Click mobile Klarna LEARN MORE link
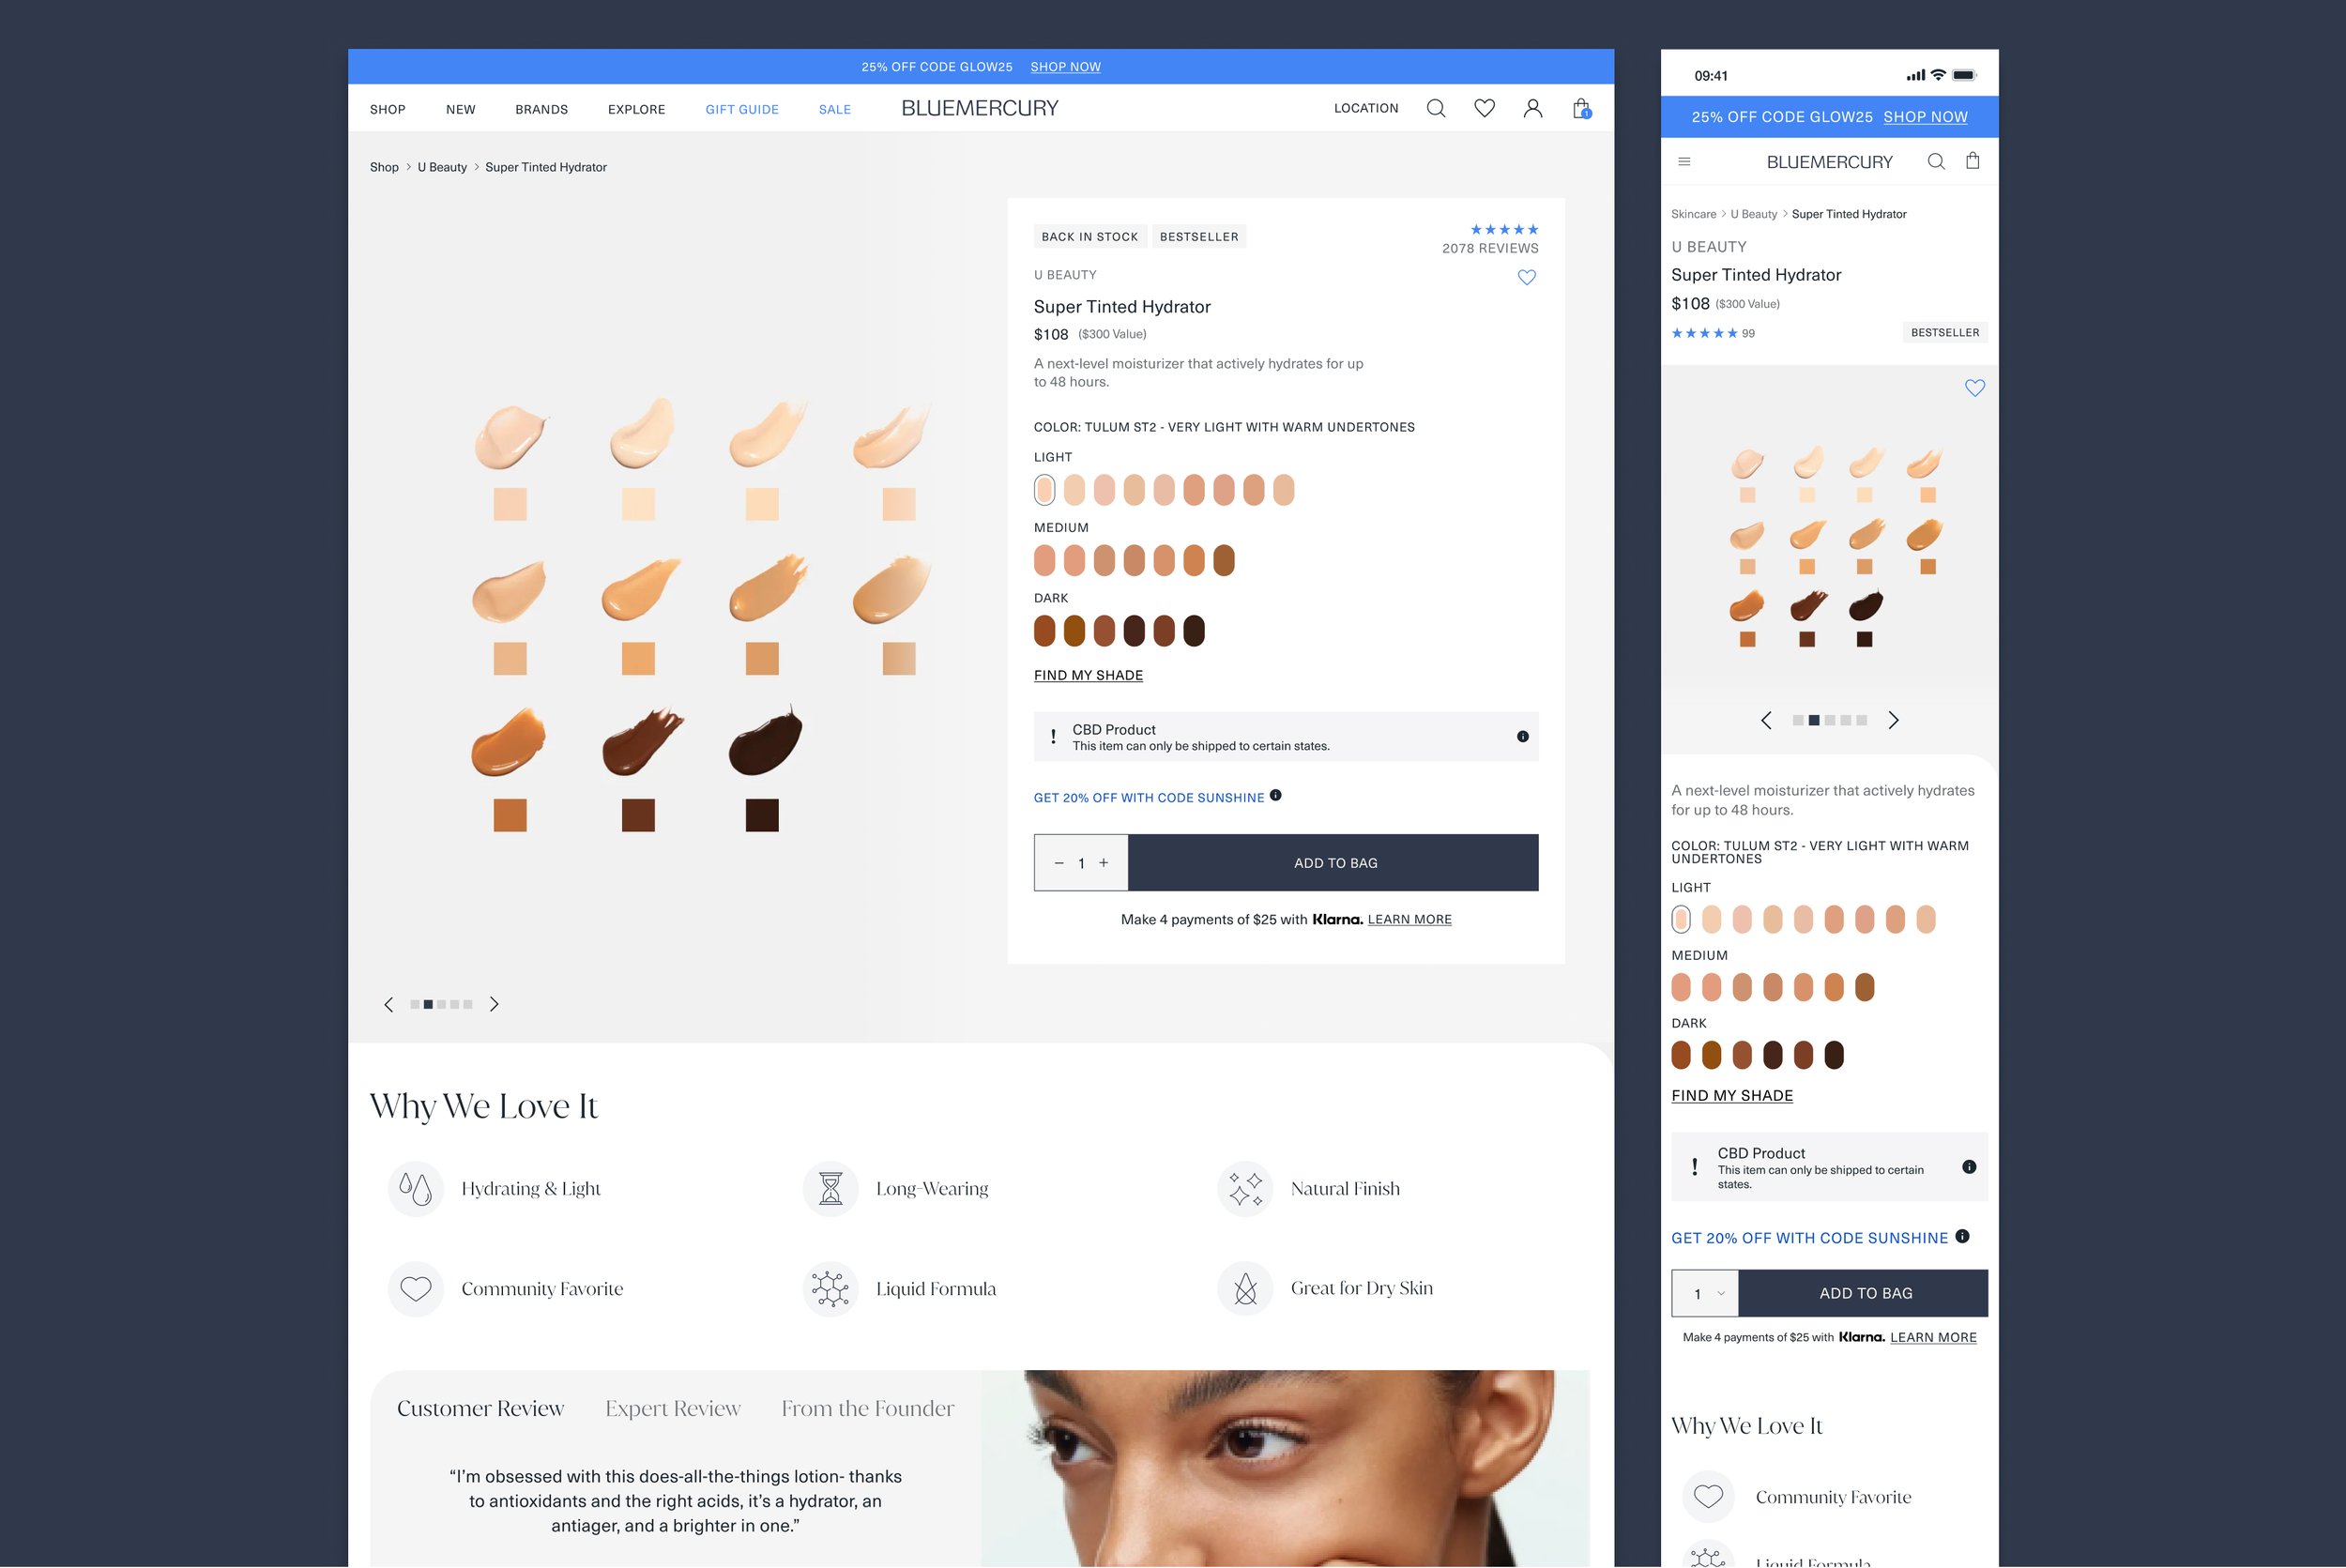2346x1568 pixels. tap(1933, 1337)
